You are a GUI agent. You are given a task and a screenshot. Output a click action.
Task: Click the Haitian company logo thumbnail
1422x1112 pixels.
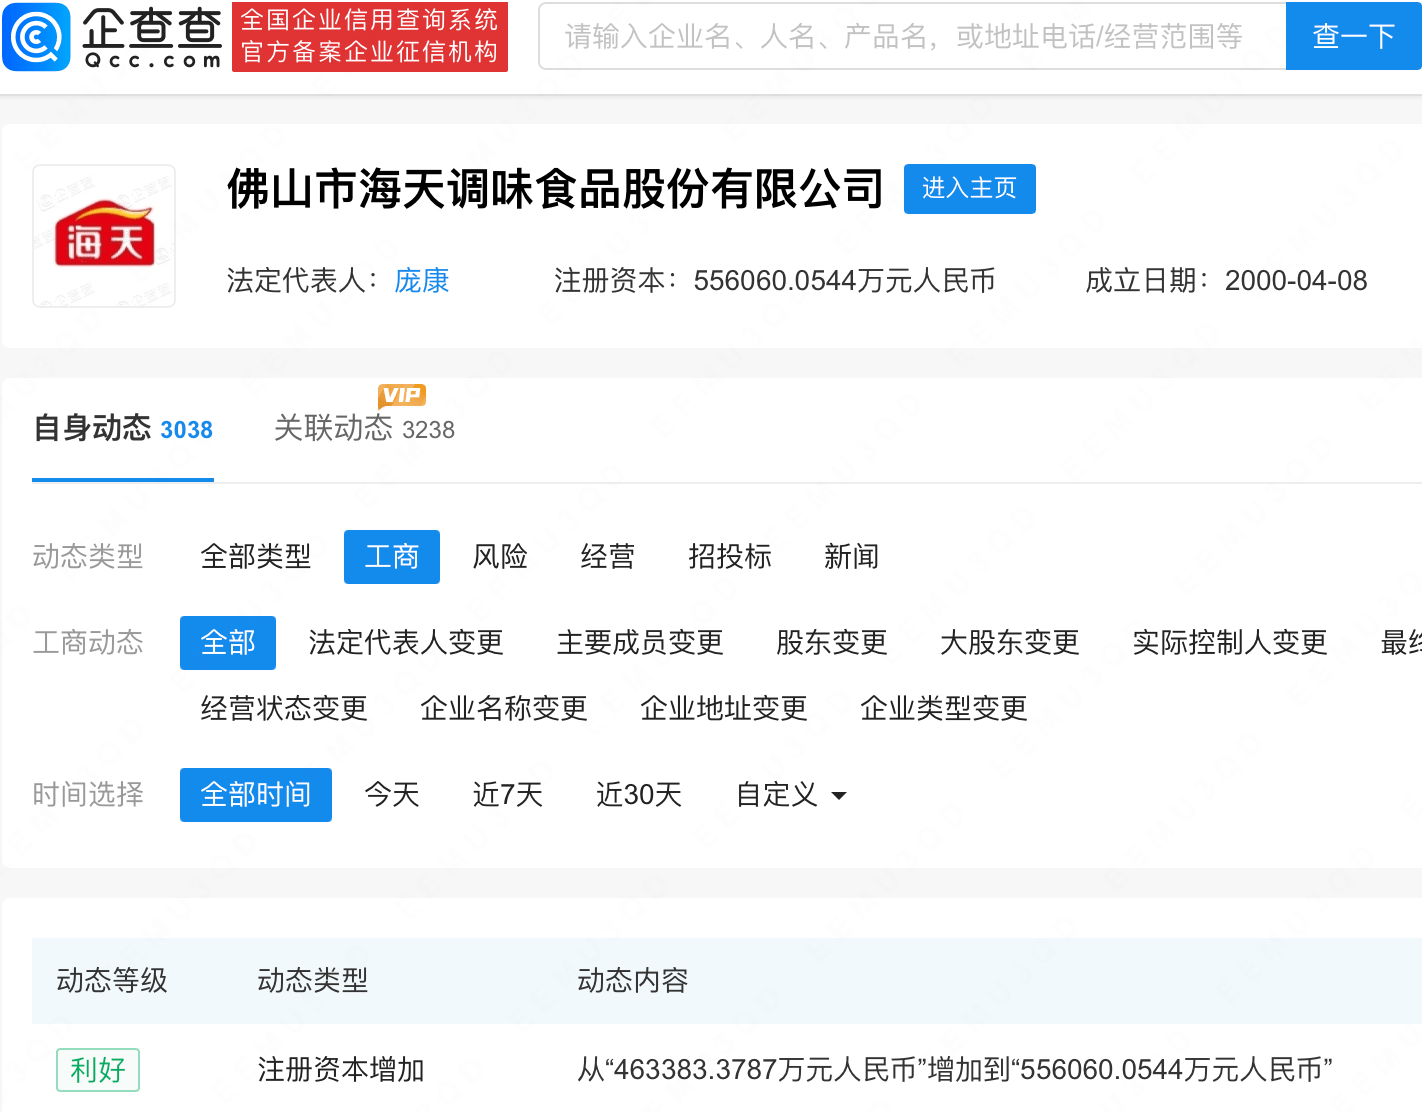[104, 236]
